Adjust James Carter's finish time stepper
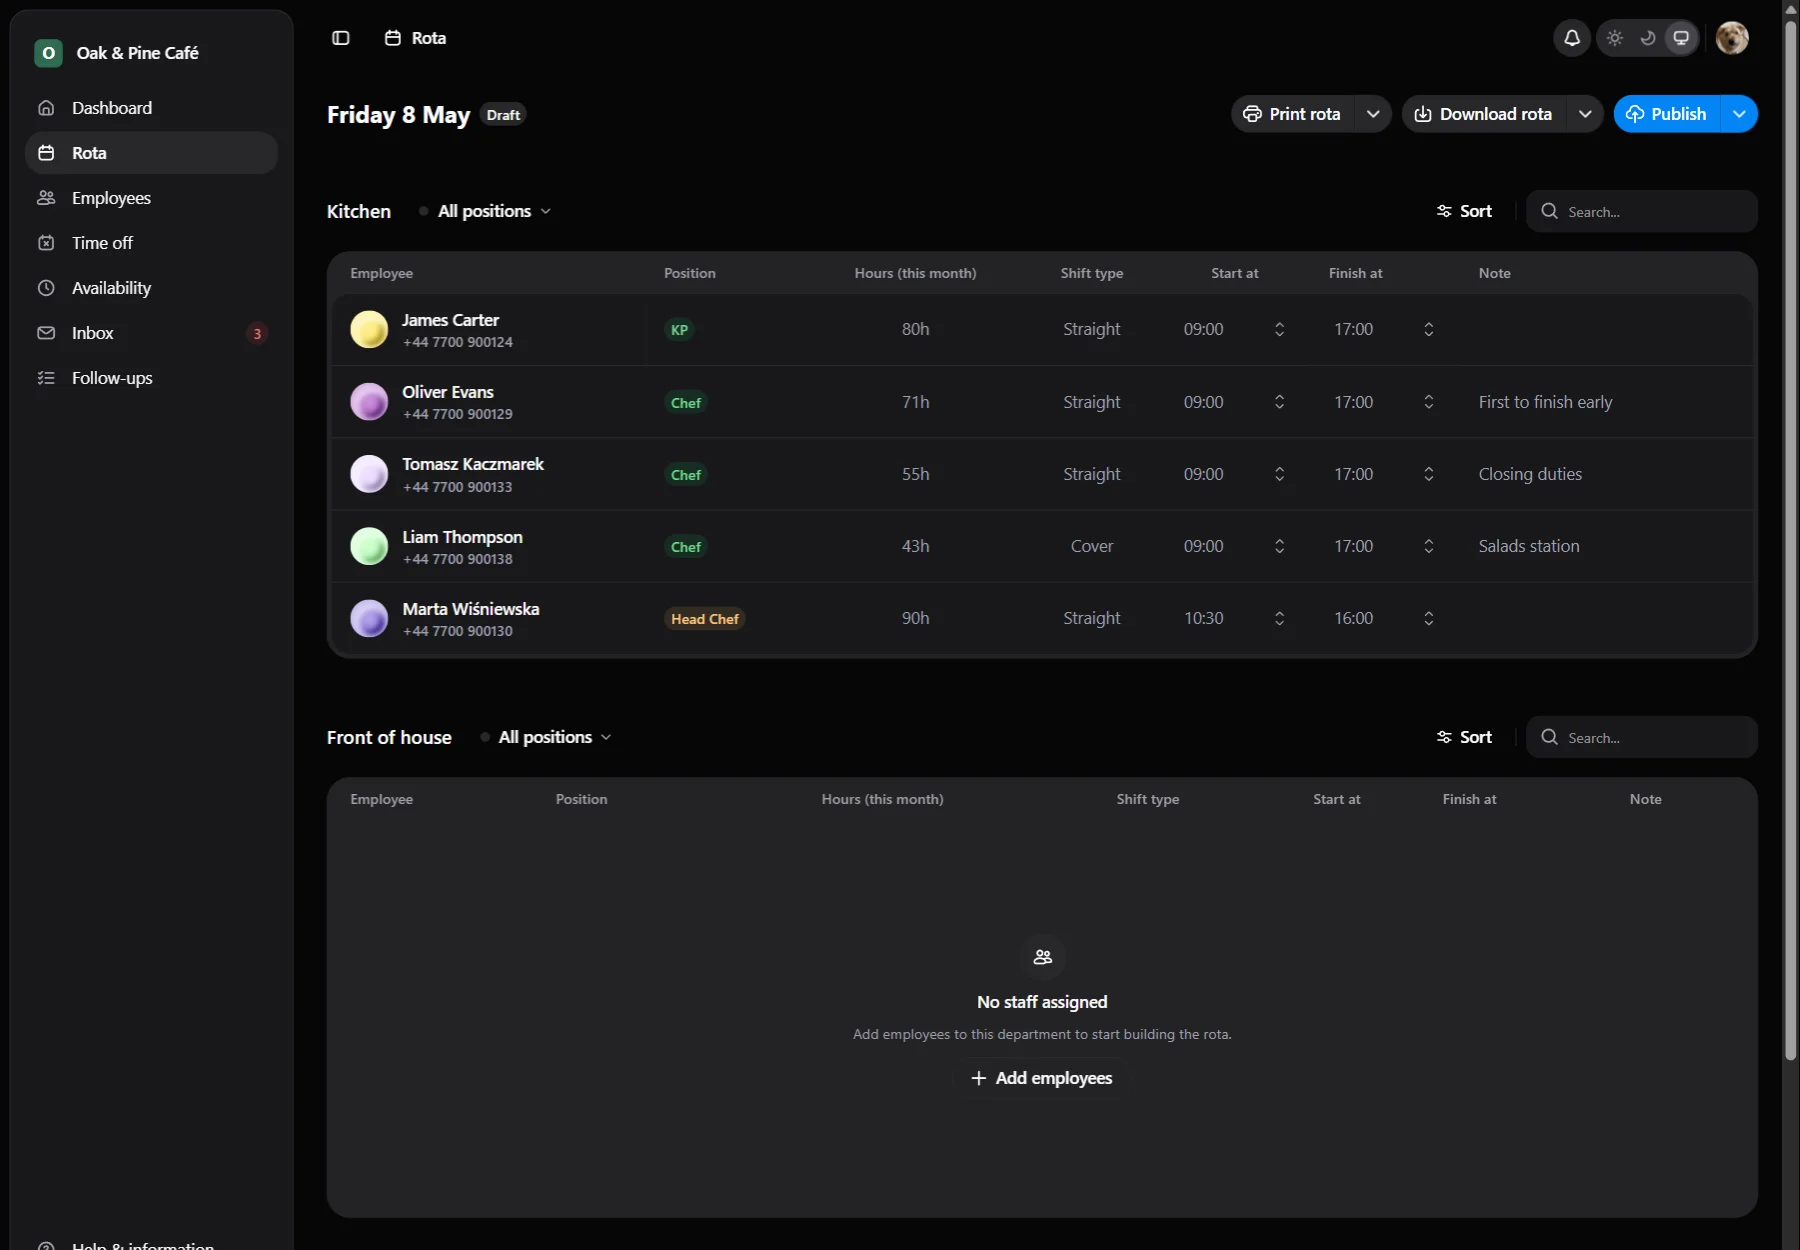This screenshot has height=1250, width=1800. [1429, 329]
